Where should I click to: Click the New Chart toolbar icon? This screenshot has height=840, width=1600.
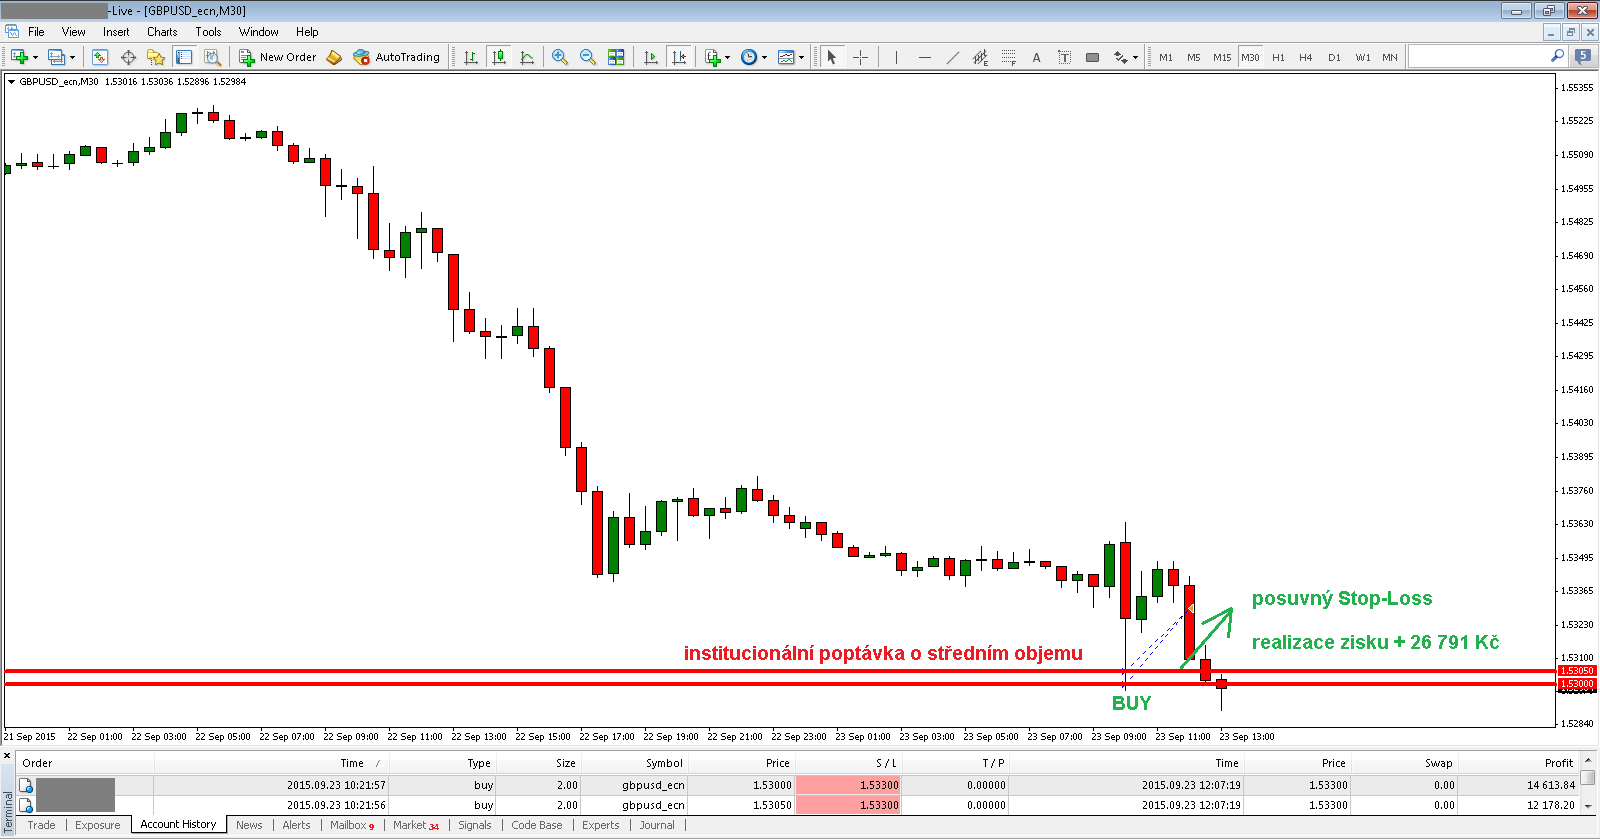pyautogui.click(x=19, y=57)
